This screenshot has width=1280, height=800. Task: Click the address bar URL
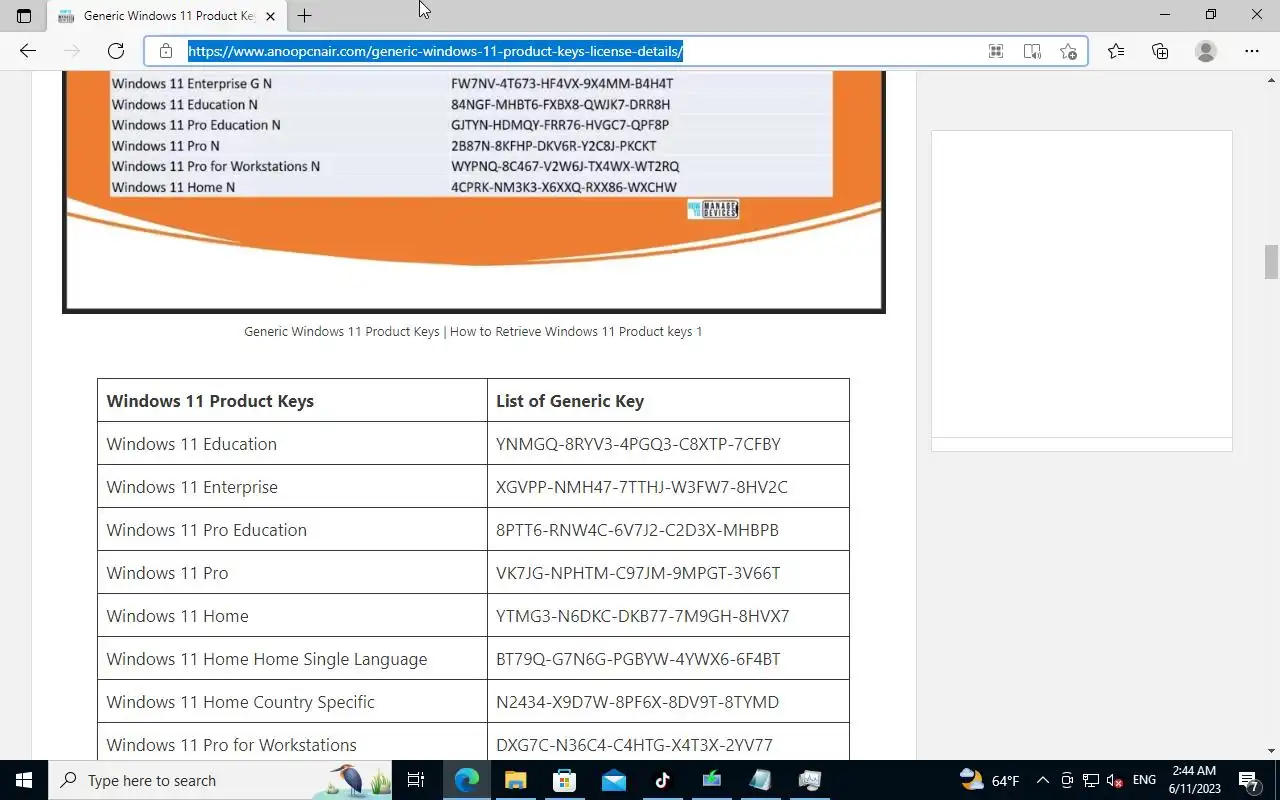point(436,51)
